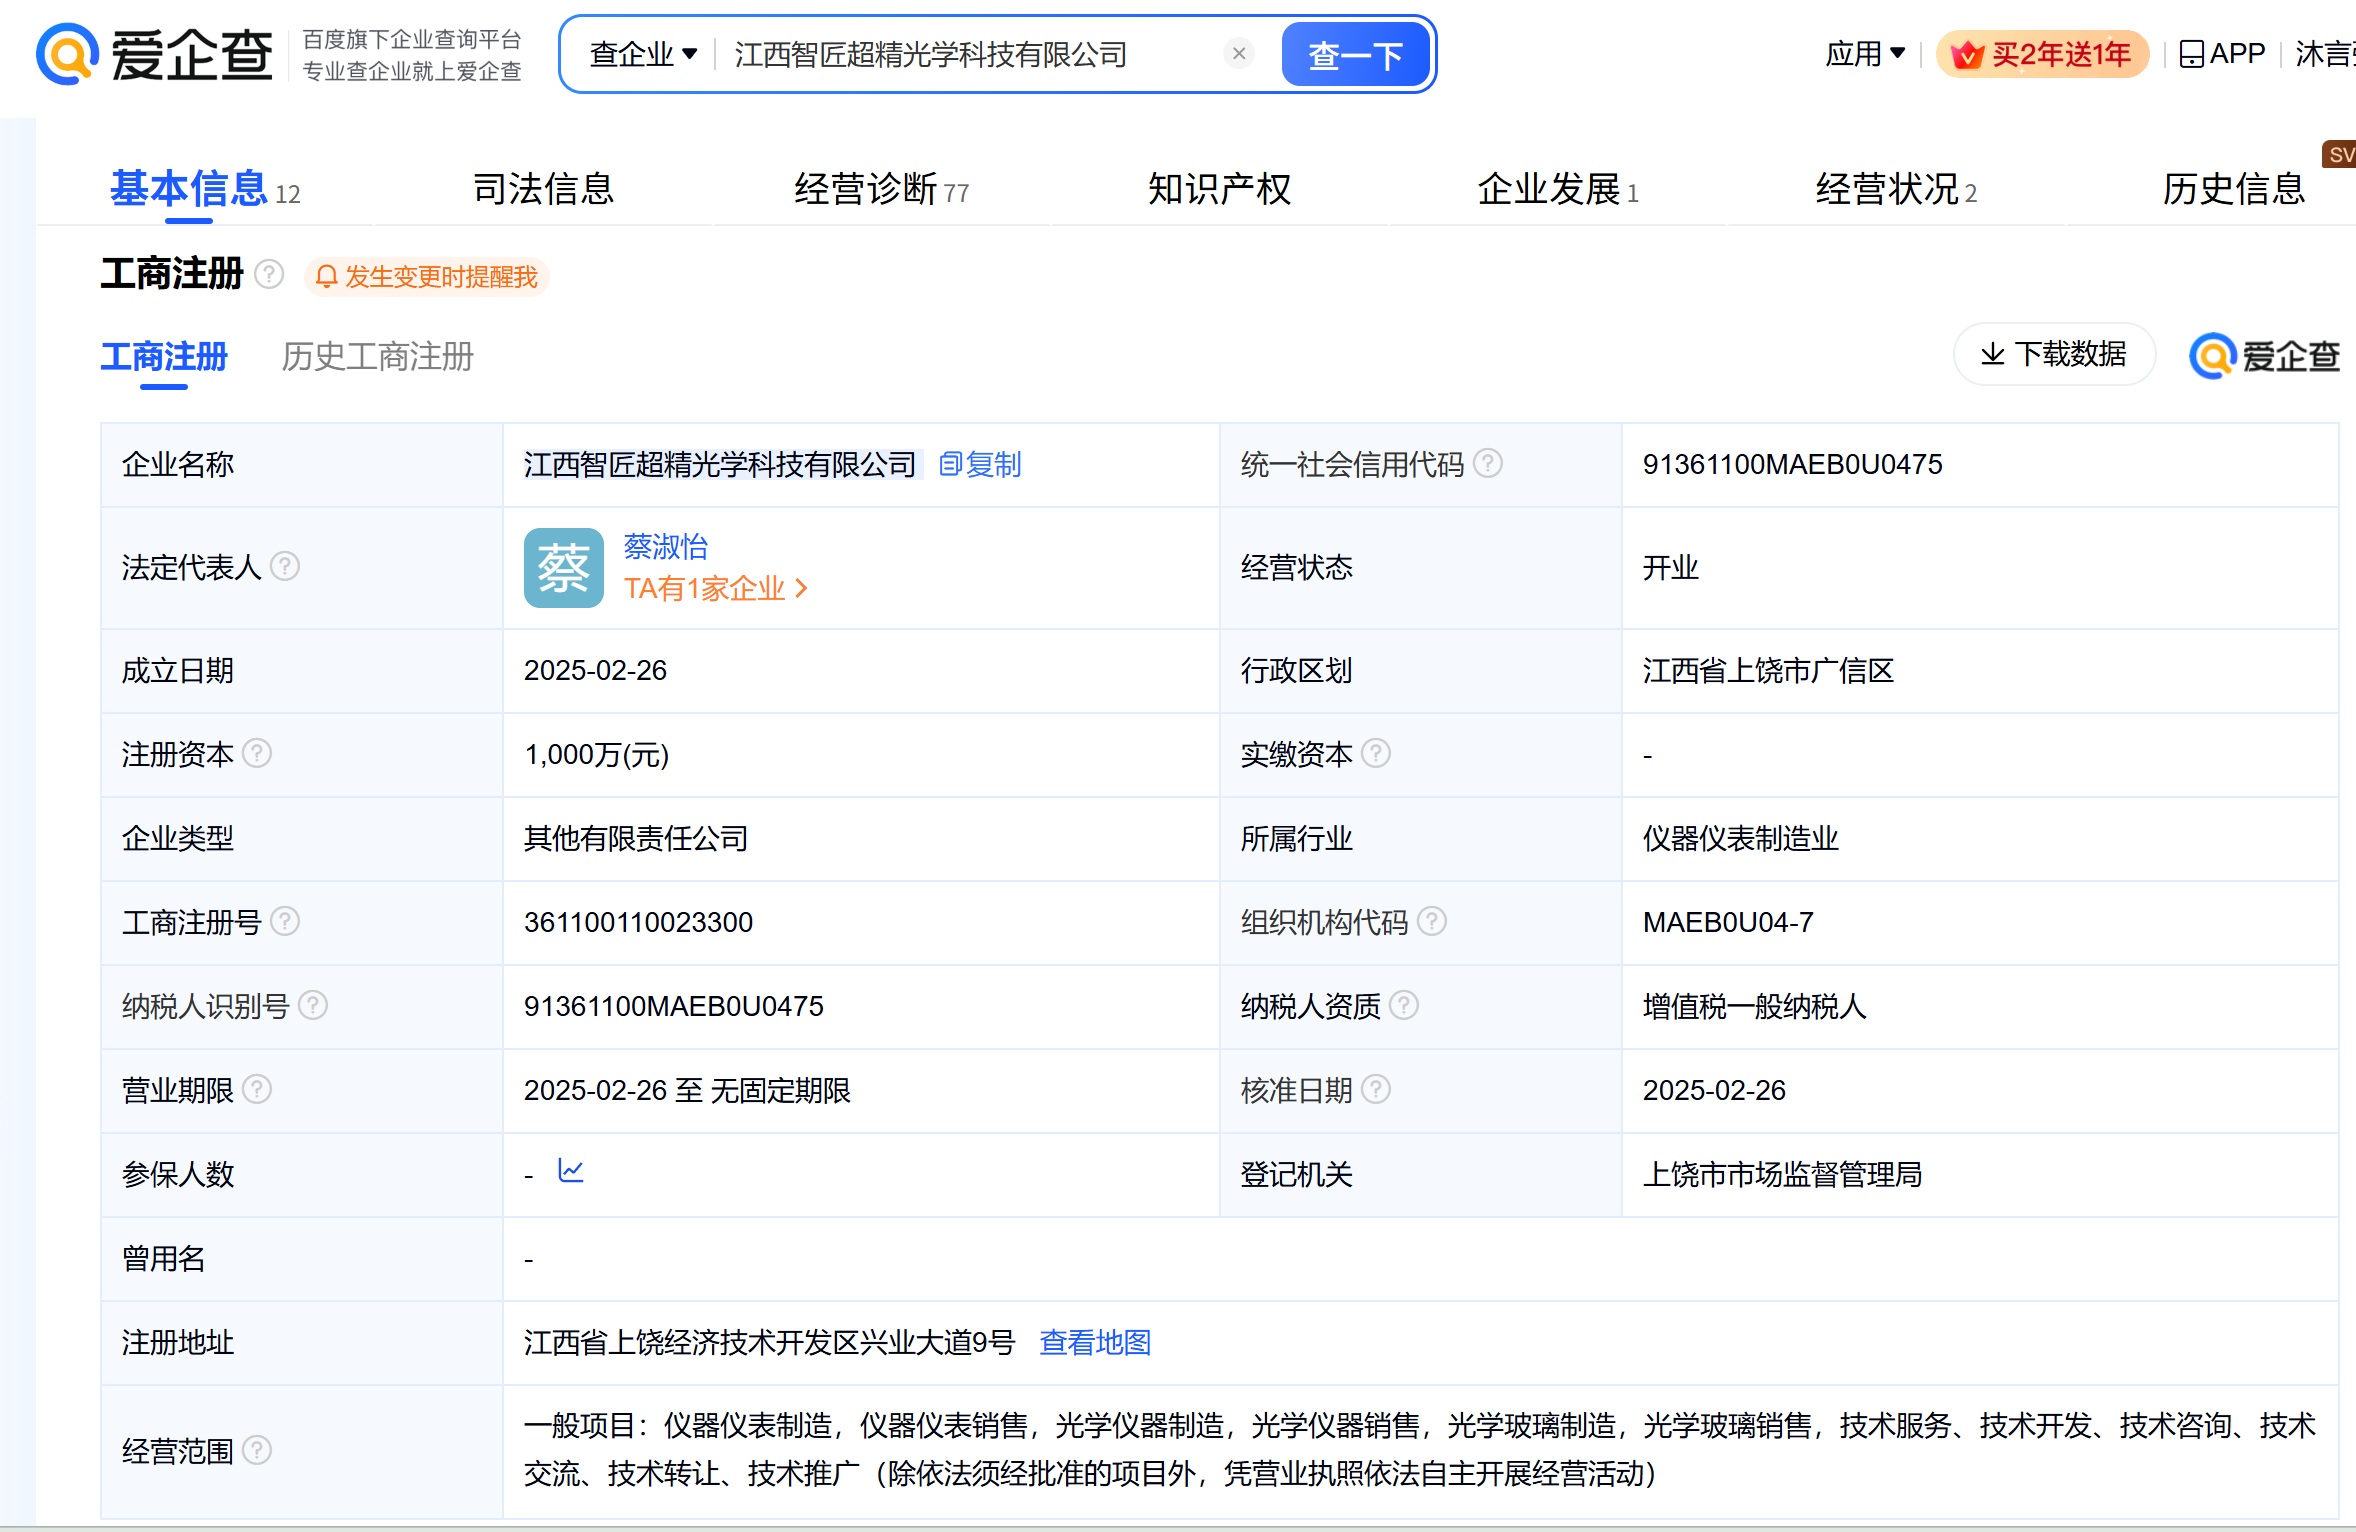Click help icon next to 工商注册 heading

pos(269,274)
